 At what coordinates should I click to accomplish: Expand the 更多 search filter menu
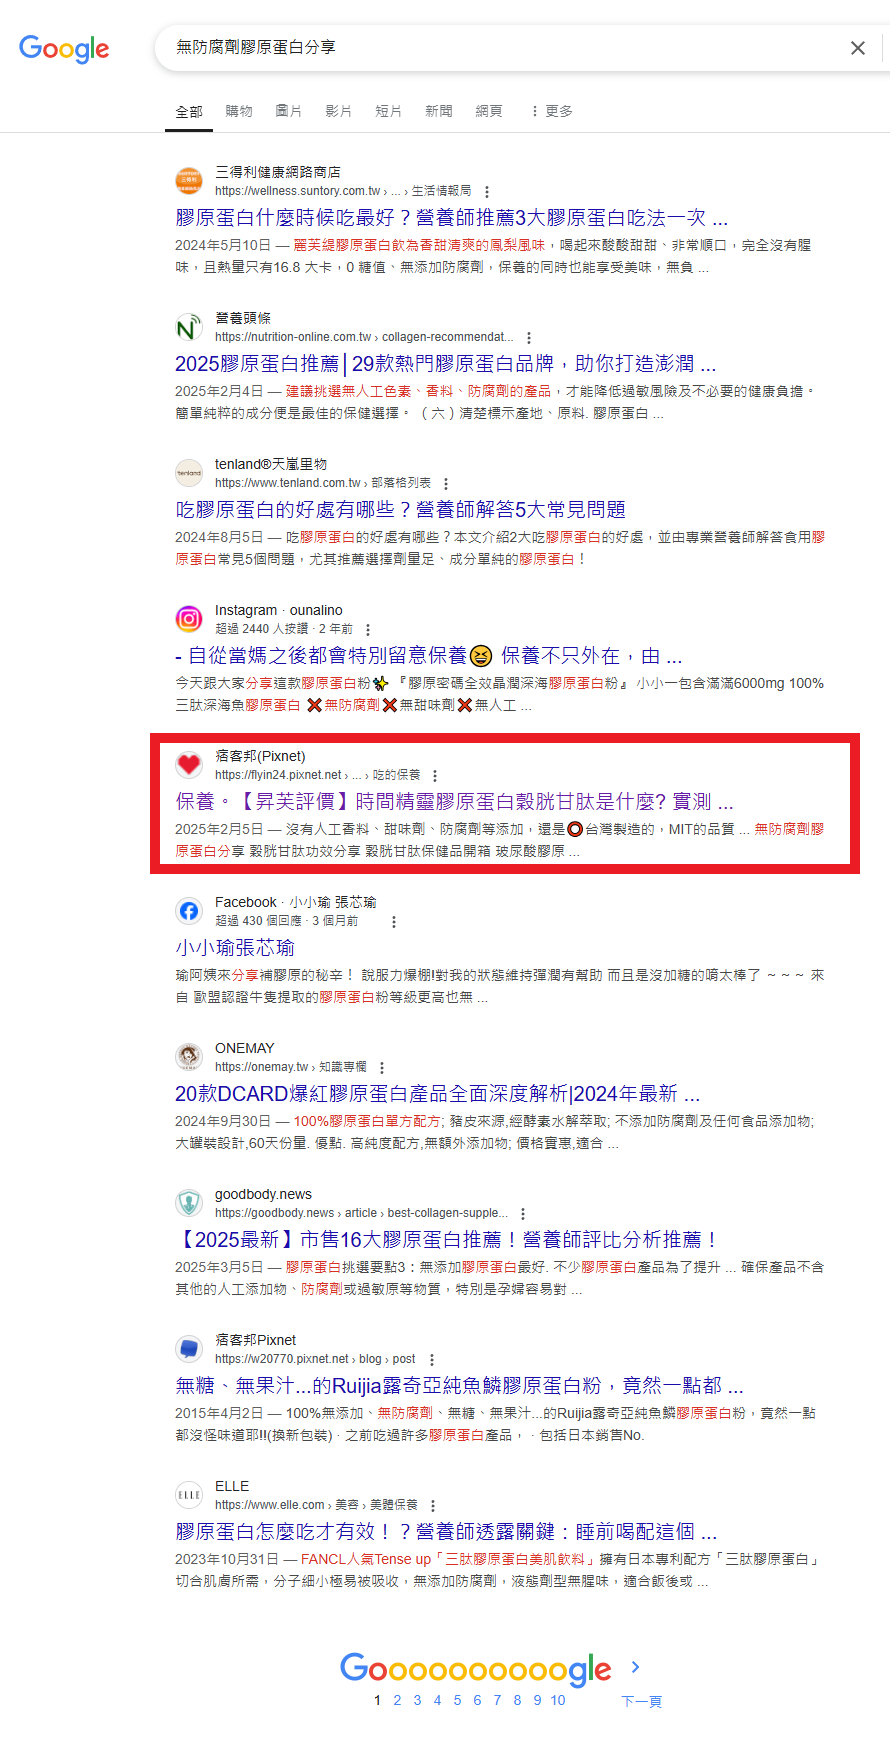coord(551,111)
